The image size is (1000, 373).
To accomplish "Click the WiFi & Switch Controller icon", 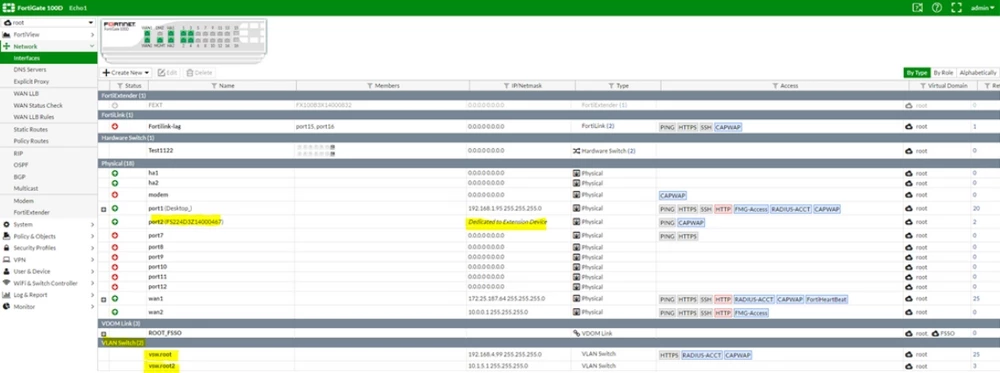I will pos(7,283).
